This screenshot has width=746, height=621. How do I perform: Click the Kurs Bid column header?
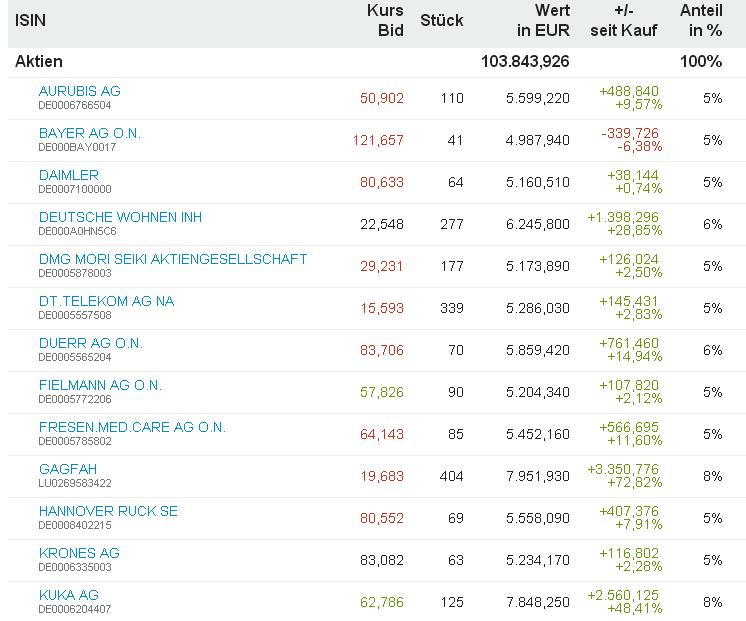pos(385,20)
